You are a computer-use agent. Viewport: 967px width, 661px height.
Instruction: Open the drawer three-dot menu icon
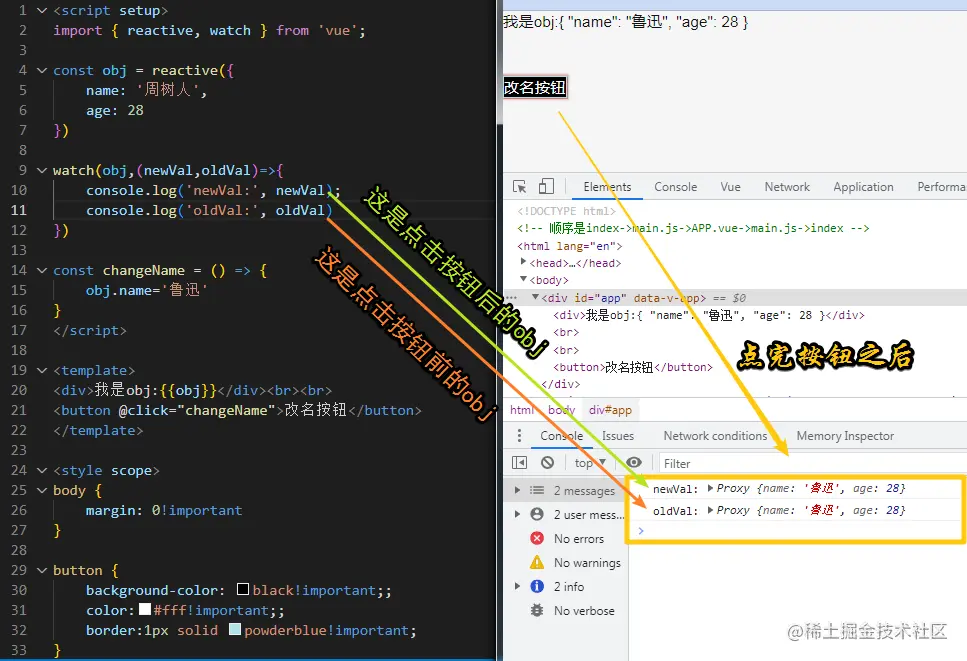tap(519, 436)
